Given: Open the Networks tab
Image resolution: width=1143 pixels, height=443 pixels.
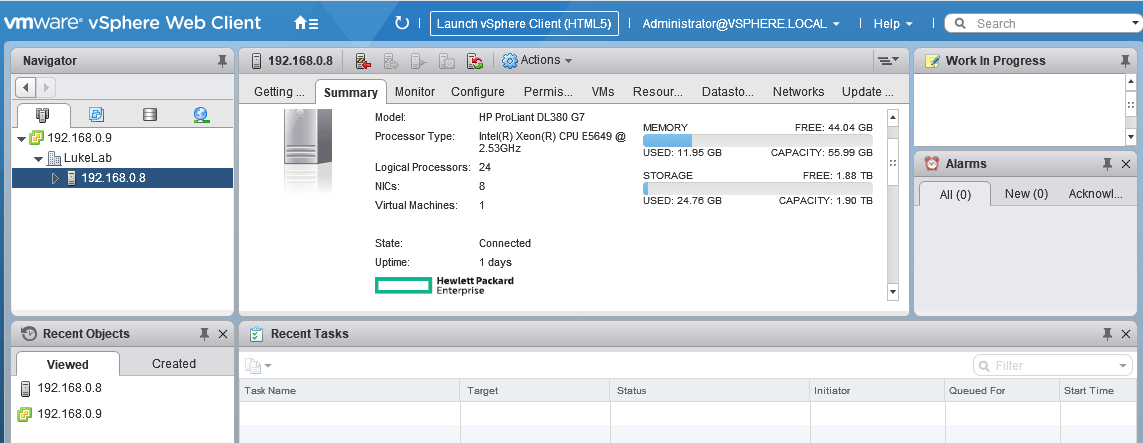Looking at the screenshot, I should tap(798, 92).
